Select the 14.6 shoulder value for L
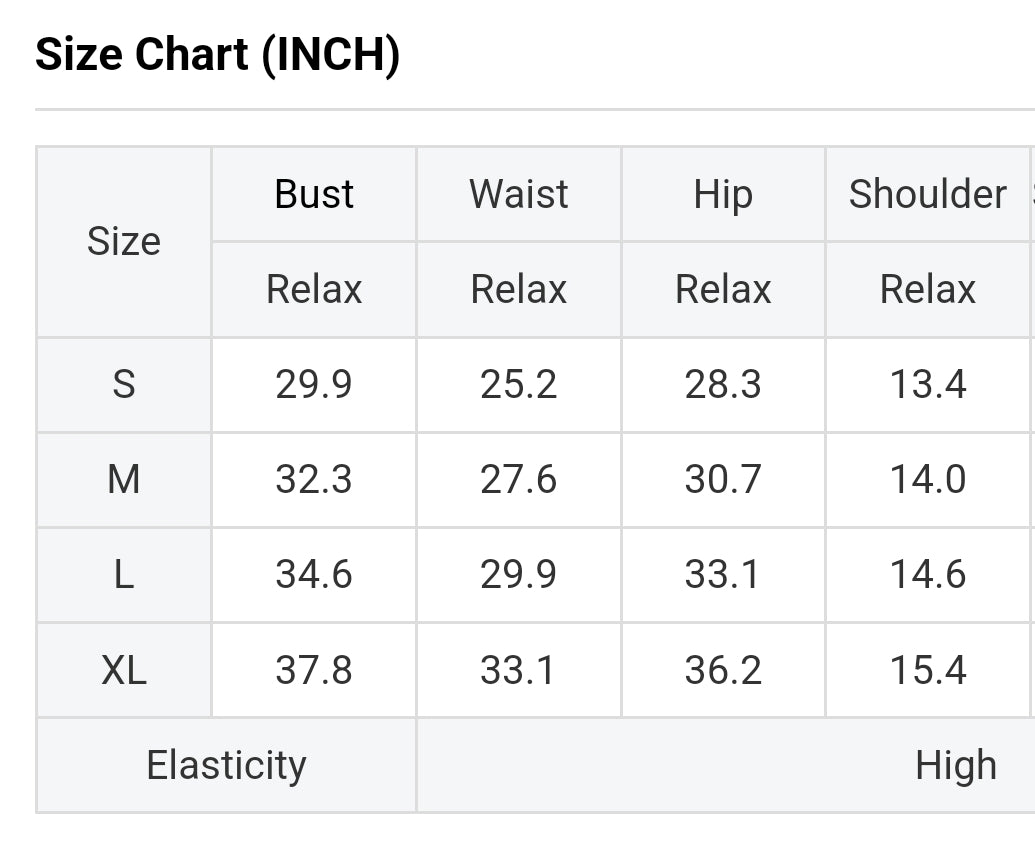Screen dimensions: 1035x845 click(x=928, y=575)
